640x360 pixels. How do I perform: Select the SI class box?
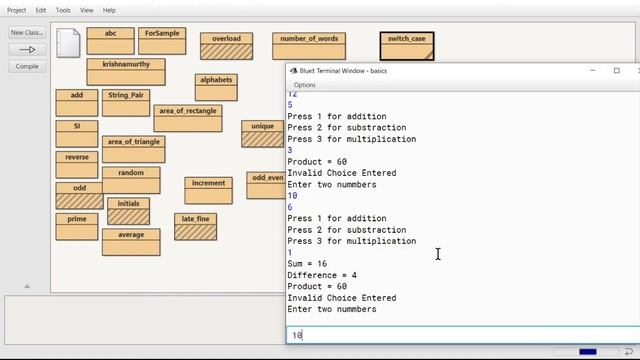click(x=77, y=134)
